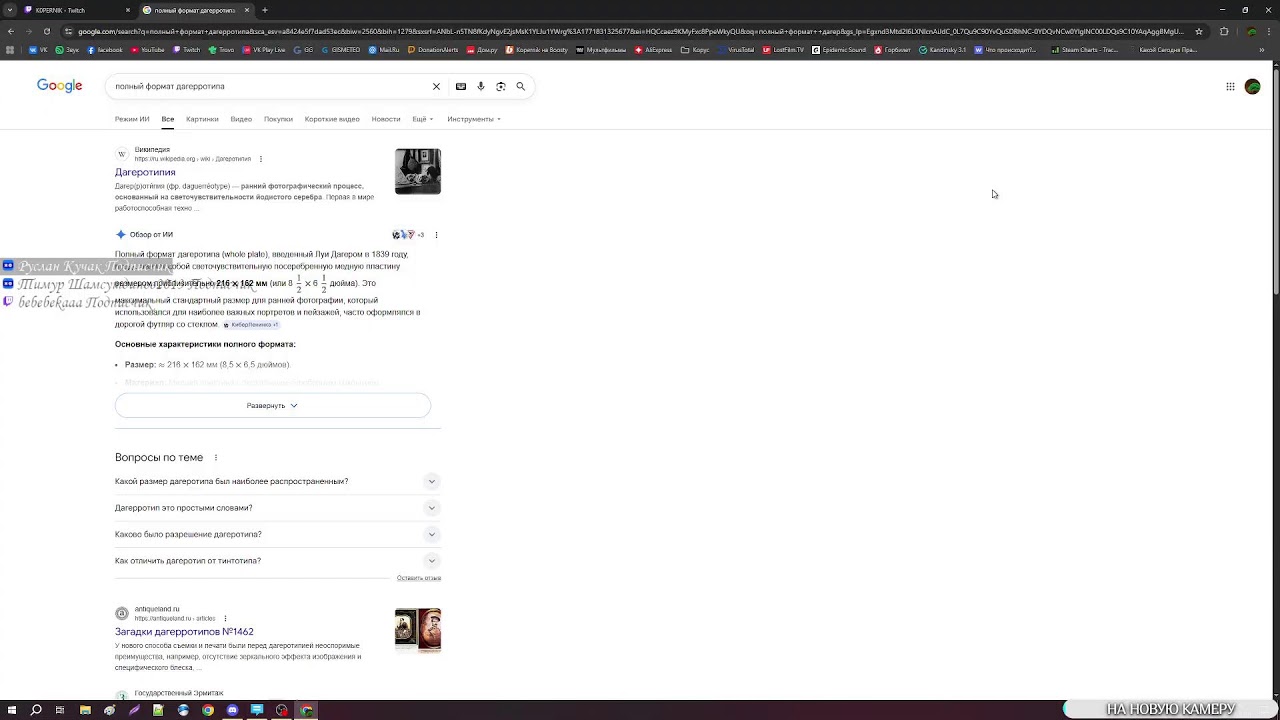Click the Google search input field

click(x=270, y=86)
